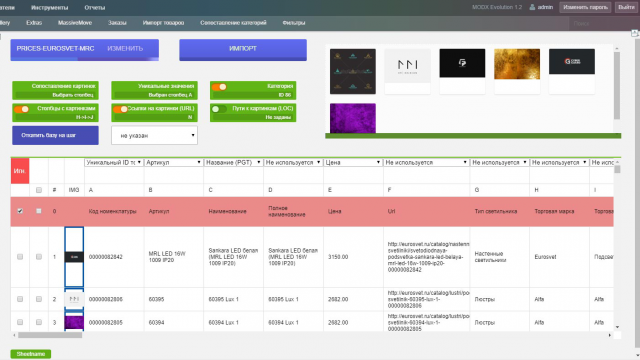Click the Сопоставление картинок button
Image resolution: width=640 pixels, height=360 pixels.
point(55,90)
